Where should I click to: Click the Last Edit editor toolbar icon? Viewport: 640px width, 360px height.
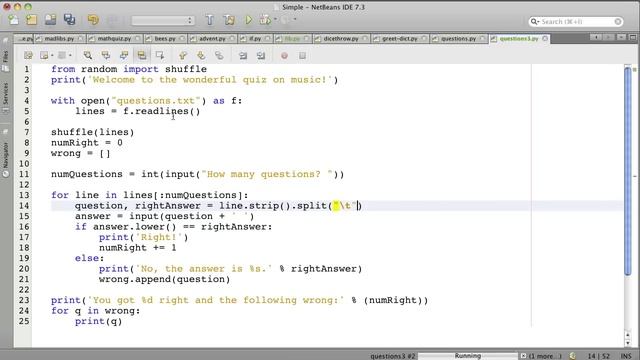point(28,56)
